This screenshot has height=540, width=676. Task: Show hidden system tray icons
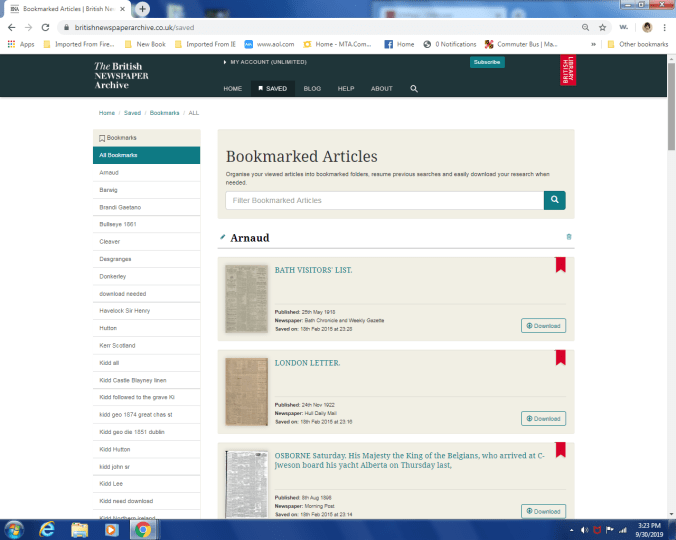click(x=572, y=528)
